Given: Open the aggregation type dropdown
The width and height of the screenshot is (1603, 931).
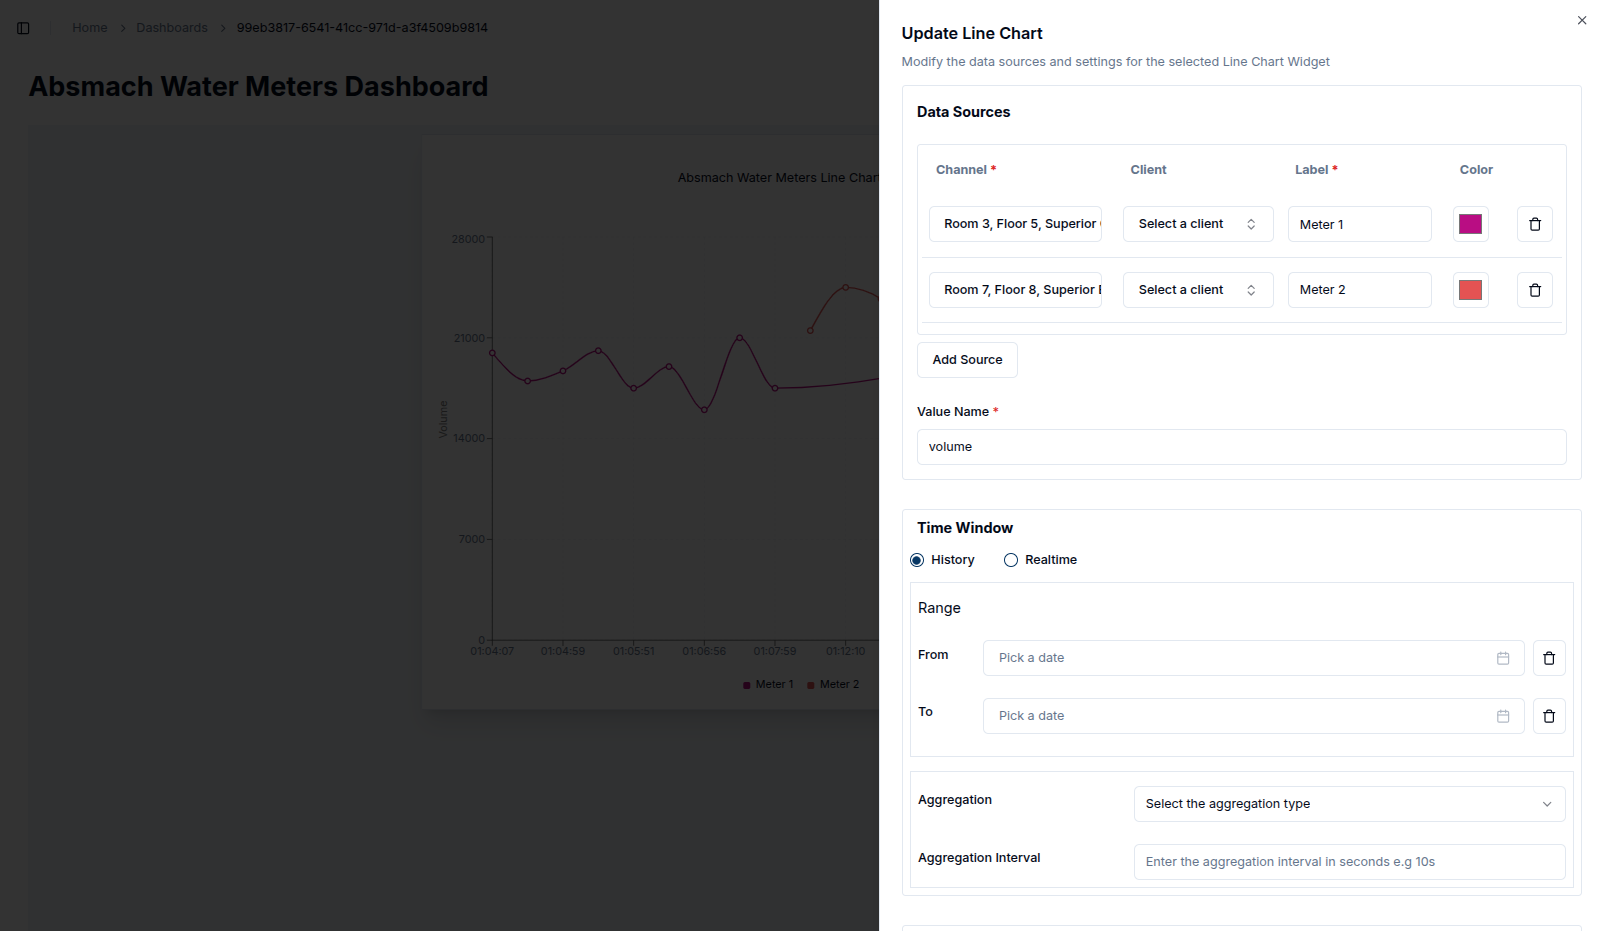Looking at the screenshot, I should 1347,803.
